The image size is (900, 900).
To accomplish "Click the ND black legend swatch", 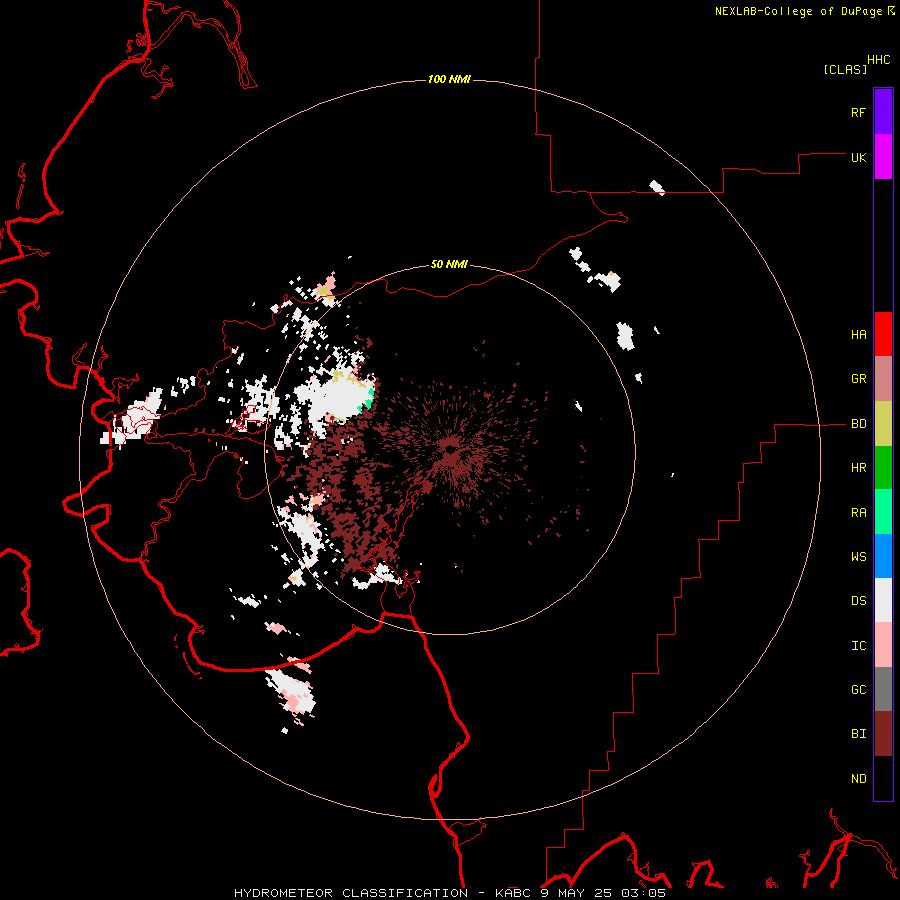I will click(x=883, y=778).
